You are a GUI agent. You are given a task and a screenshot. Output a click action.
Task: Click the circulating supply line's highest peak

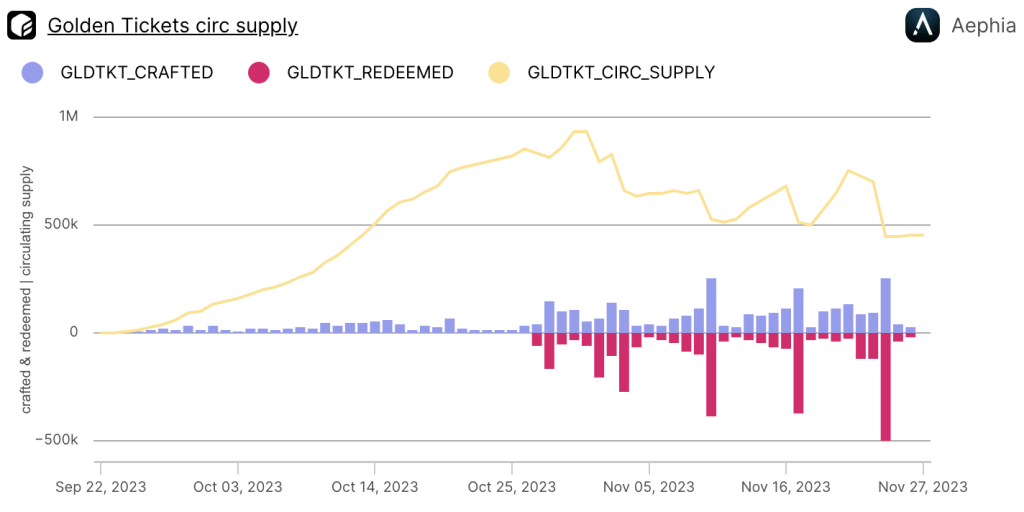(x=579, y=131)
